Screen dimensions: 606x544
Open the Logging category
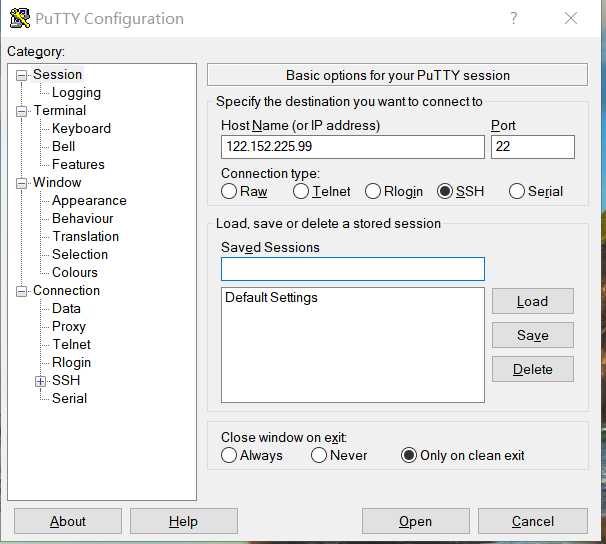pos(77,93)
